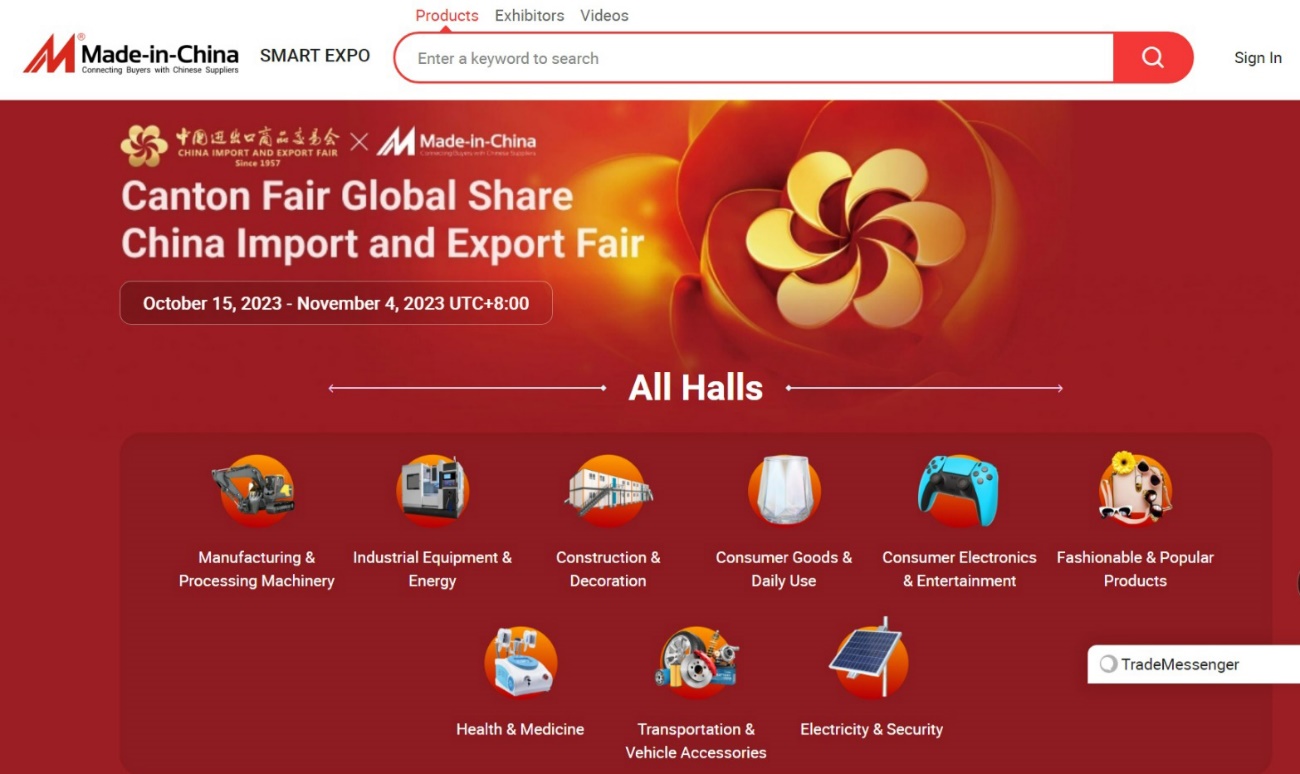Click the China Import and Export Fair logo
Image resolution: width=1300 pixels, height=774 pixels.
coord(230,146)
